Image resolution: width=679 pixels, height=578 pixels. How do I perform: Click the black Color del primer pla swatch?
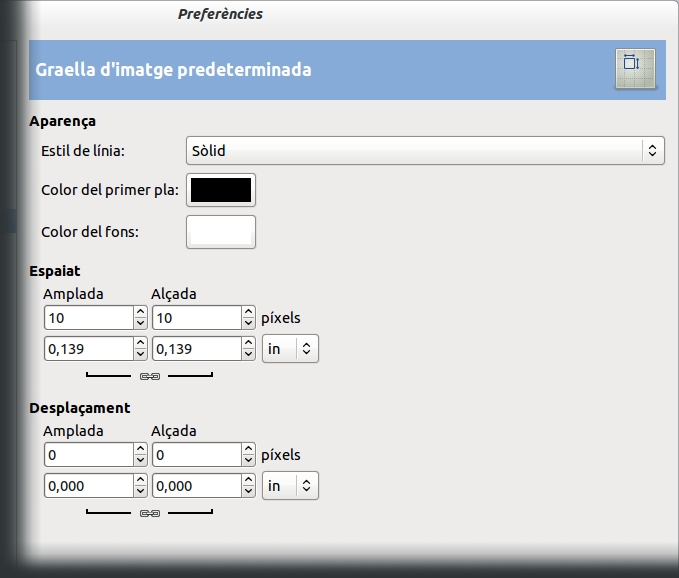point(221,190)
